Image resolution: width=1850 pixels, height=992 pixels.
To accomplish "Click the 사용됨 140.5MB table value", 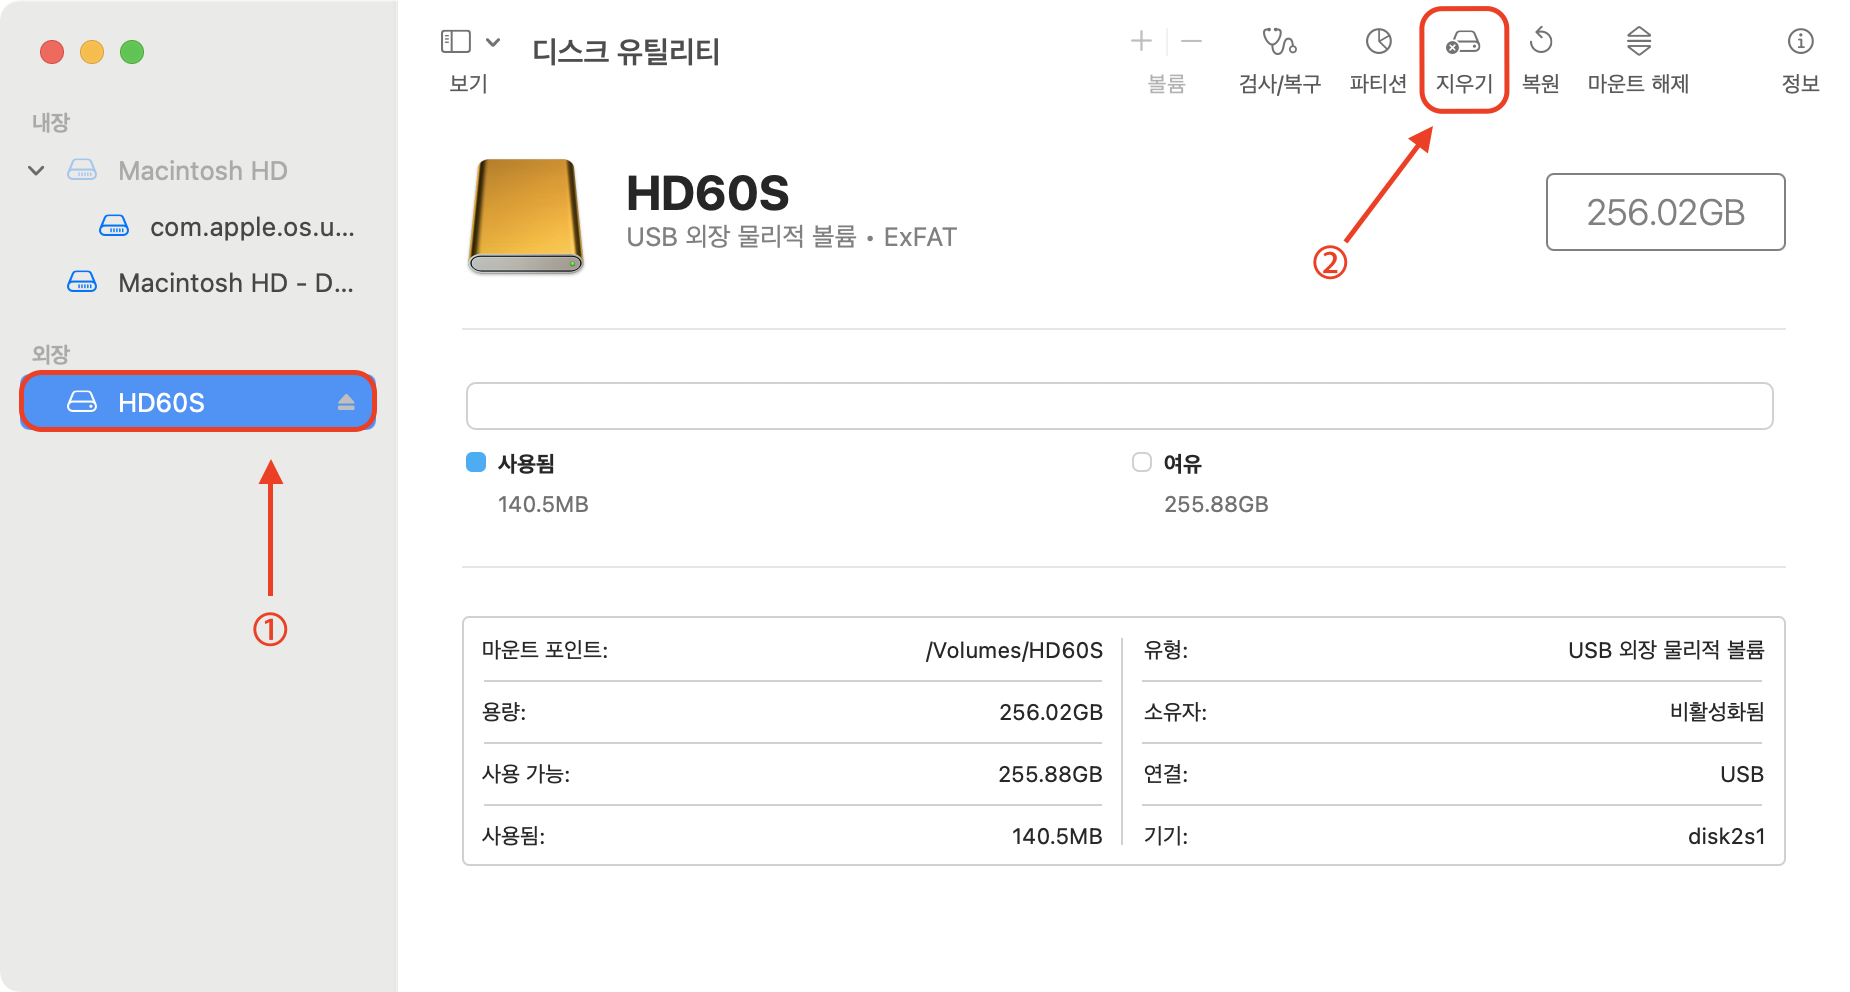I will [1057, 836].
